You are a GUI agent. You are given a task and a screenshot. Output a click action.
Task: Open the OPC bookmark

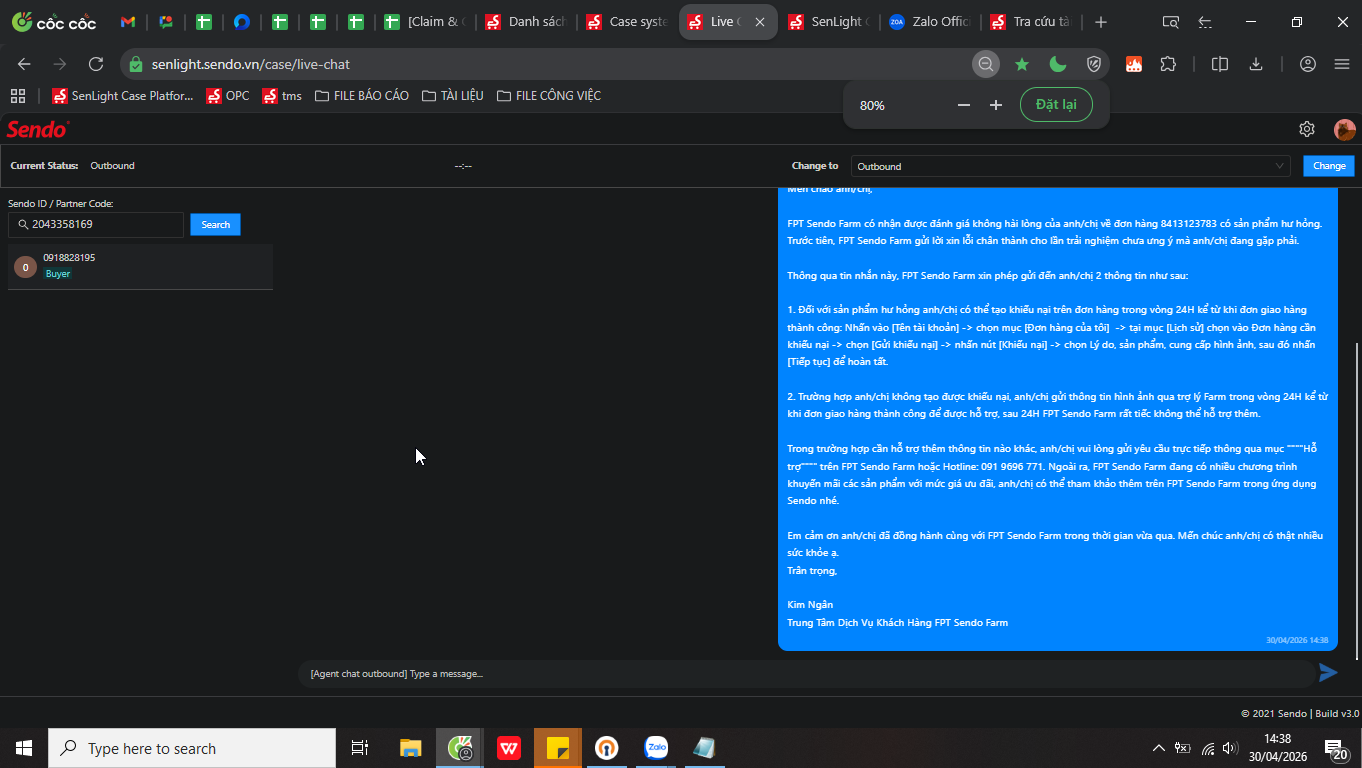228,96
